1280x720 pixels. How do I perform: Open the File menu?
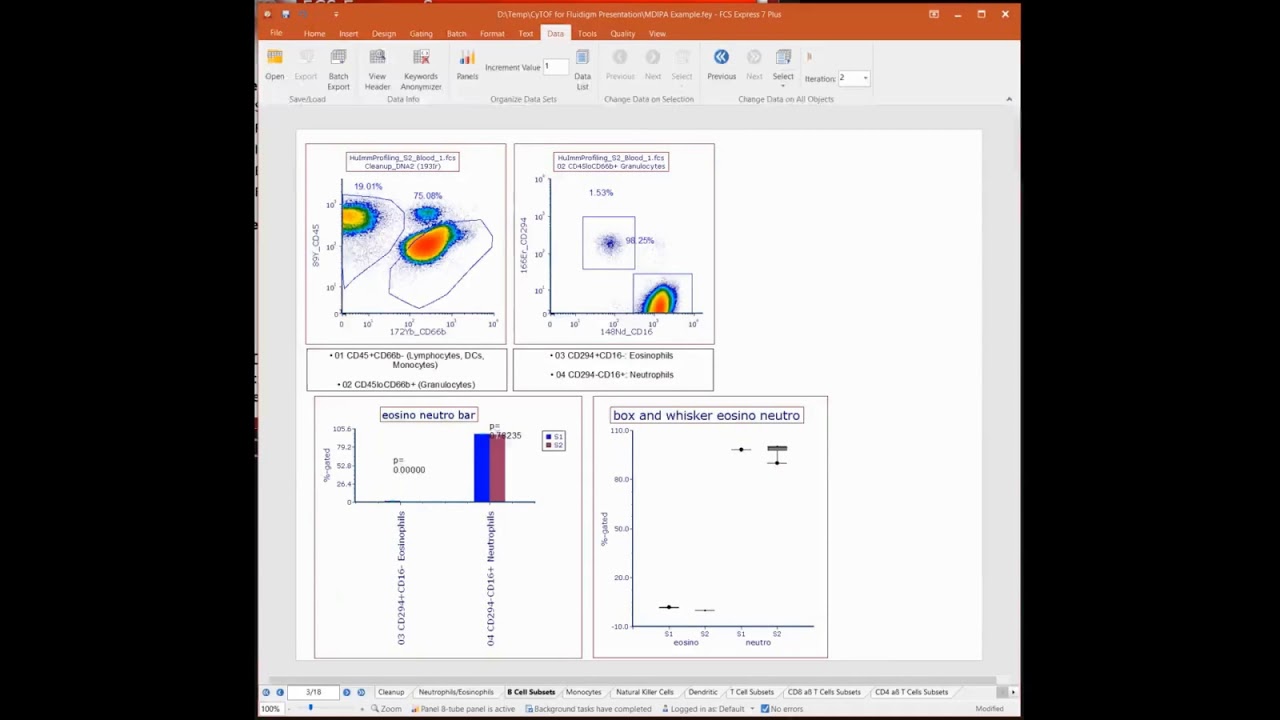(x=276, y=33)
